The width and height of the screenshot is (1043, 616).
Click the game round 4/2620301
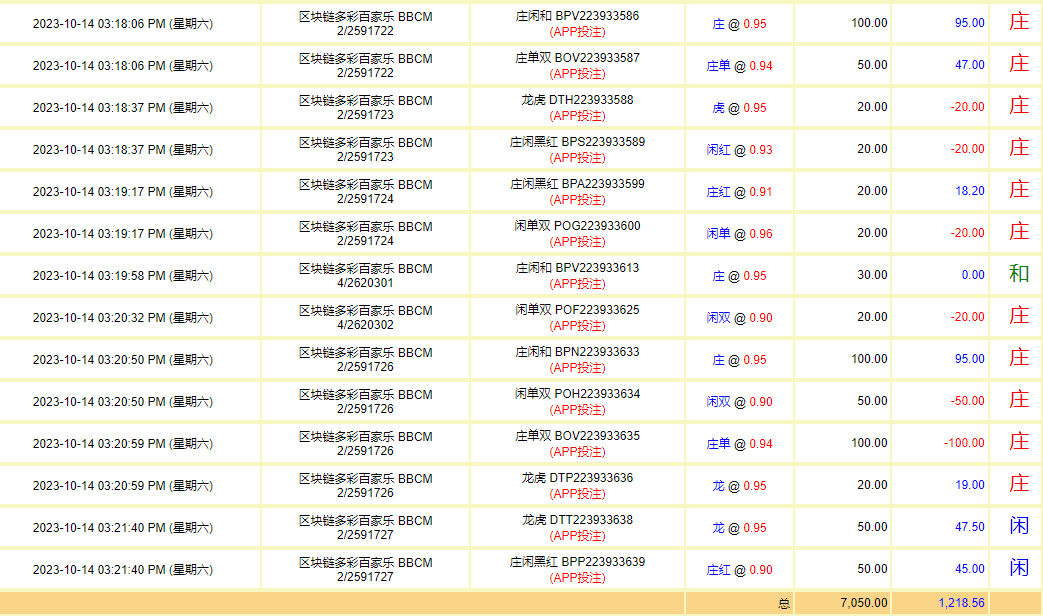point(365,283)
